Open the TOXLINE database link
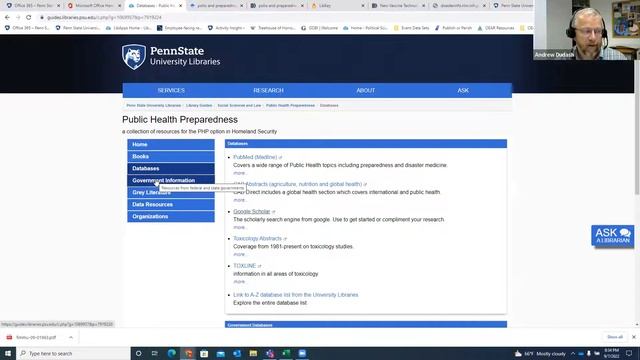Image resolution: width=640 pixels, height=360 pixels. [244, 266]
